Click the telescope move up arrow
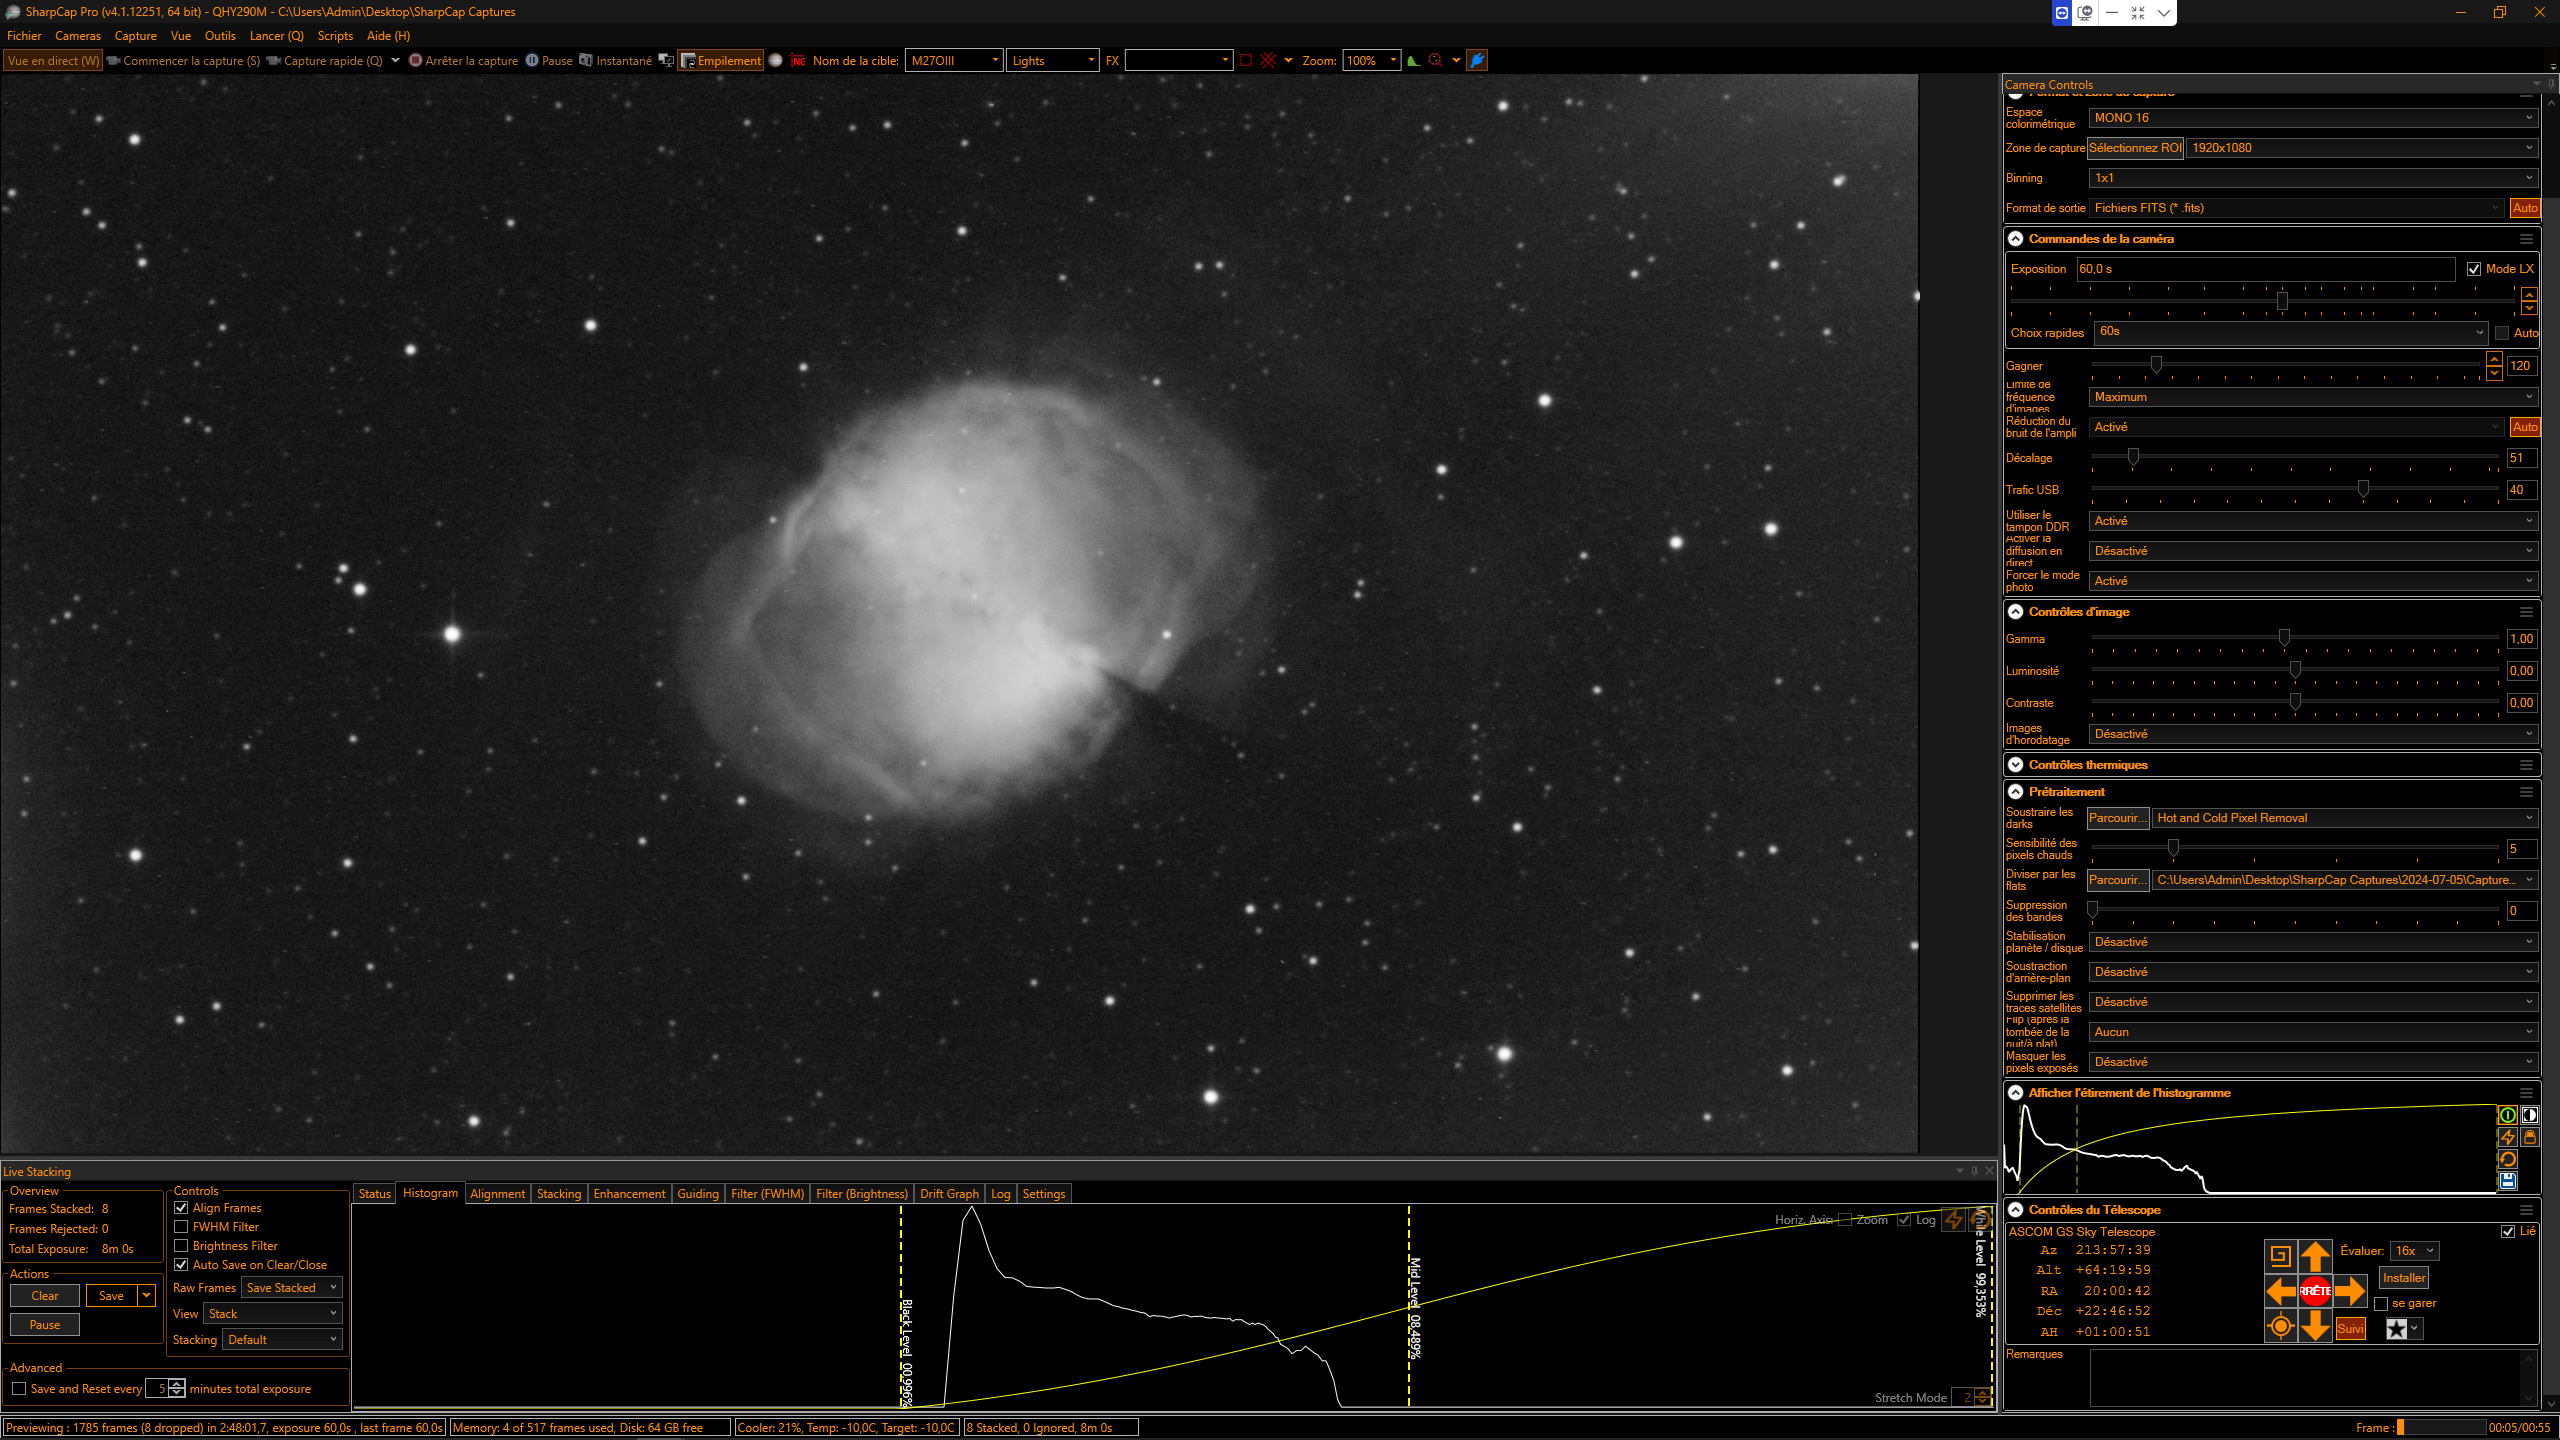This screenshot has height=1440, width=2560. coord(2315,1256)
